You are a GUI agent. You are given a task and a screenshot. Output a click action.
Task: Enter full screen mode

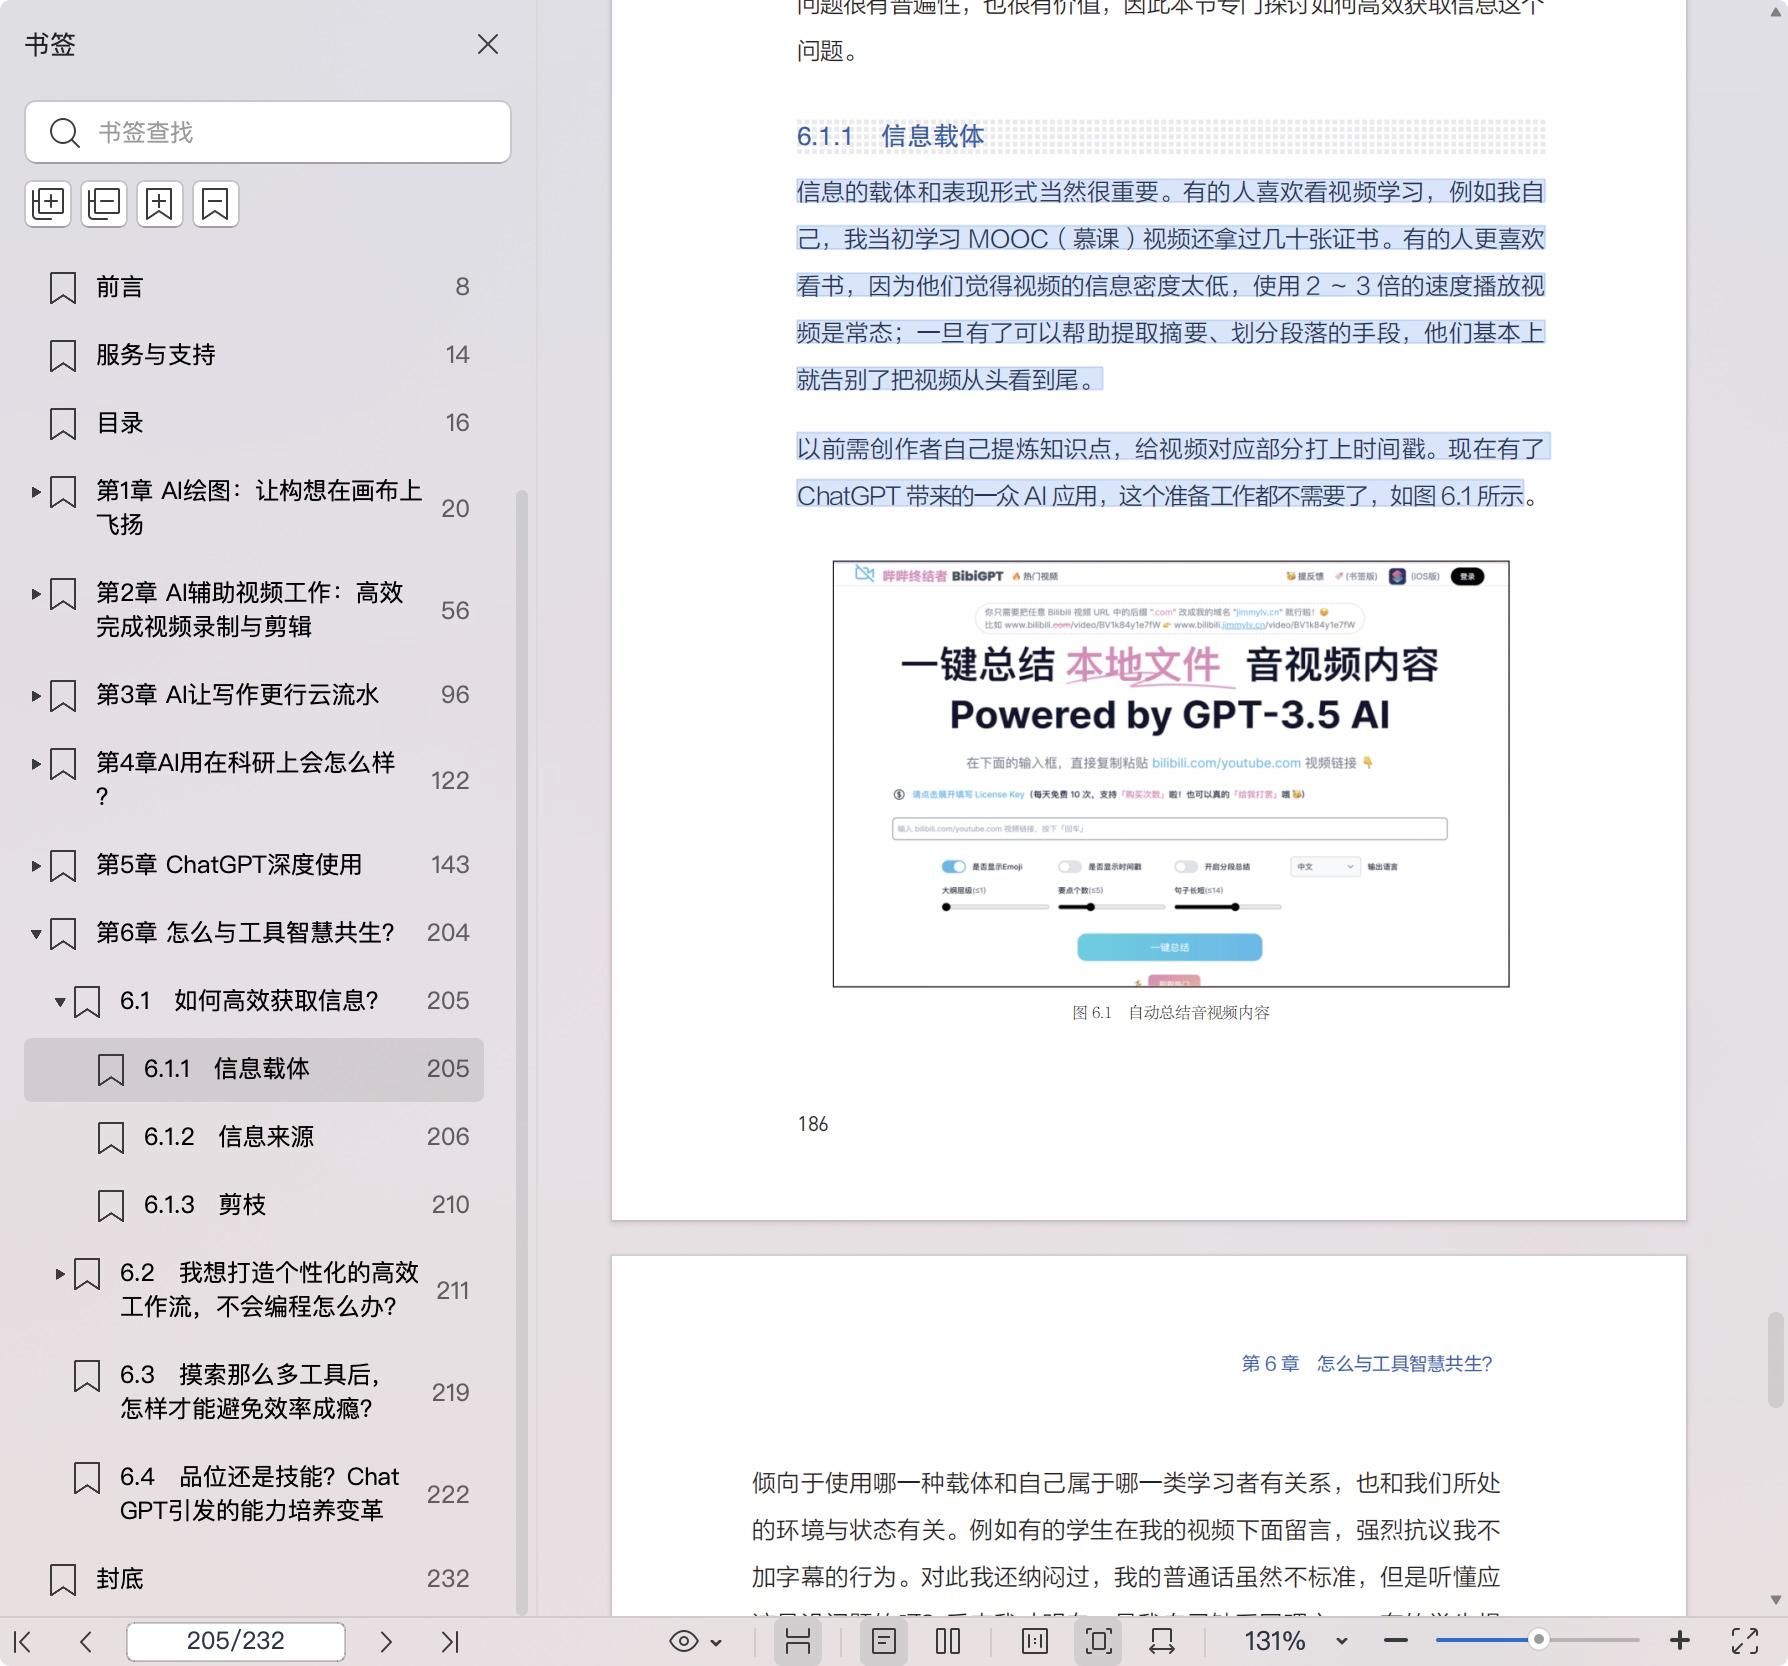click(x=1745, y=1641)
